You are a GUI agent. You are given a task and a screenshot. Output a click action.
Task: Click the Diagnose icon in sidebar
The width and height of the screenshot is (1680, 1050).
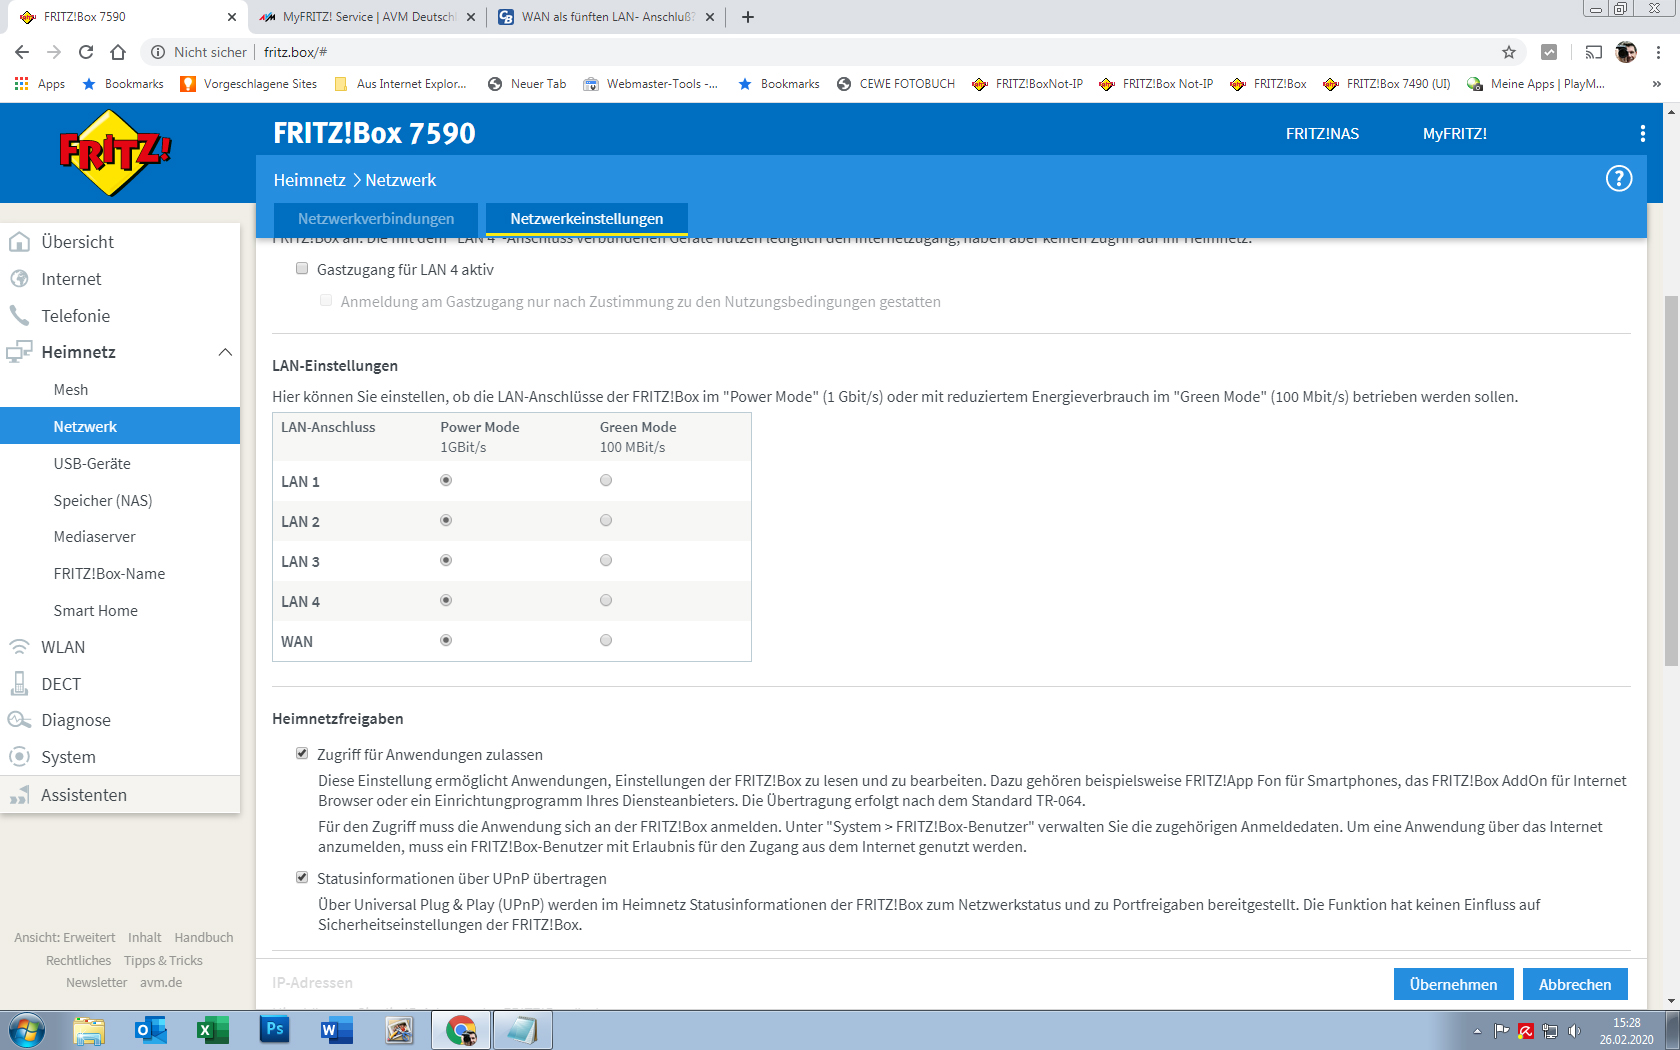(x=19, y=720)
